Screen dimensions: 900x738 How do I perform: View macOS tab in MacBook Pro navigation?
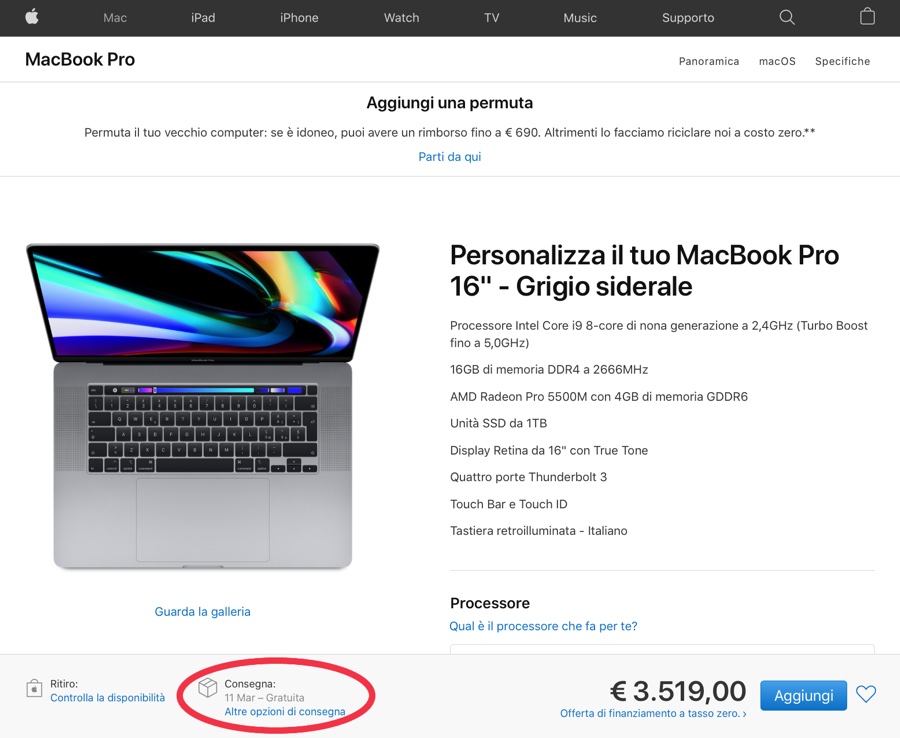[777, 61]
